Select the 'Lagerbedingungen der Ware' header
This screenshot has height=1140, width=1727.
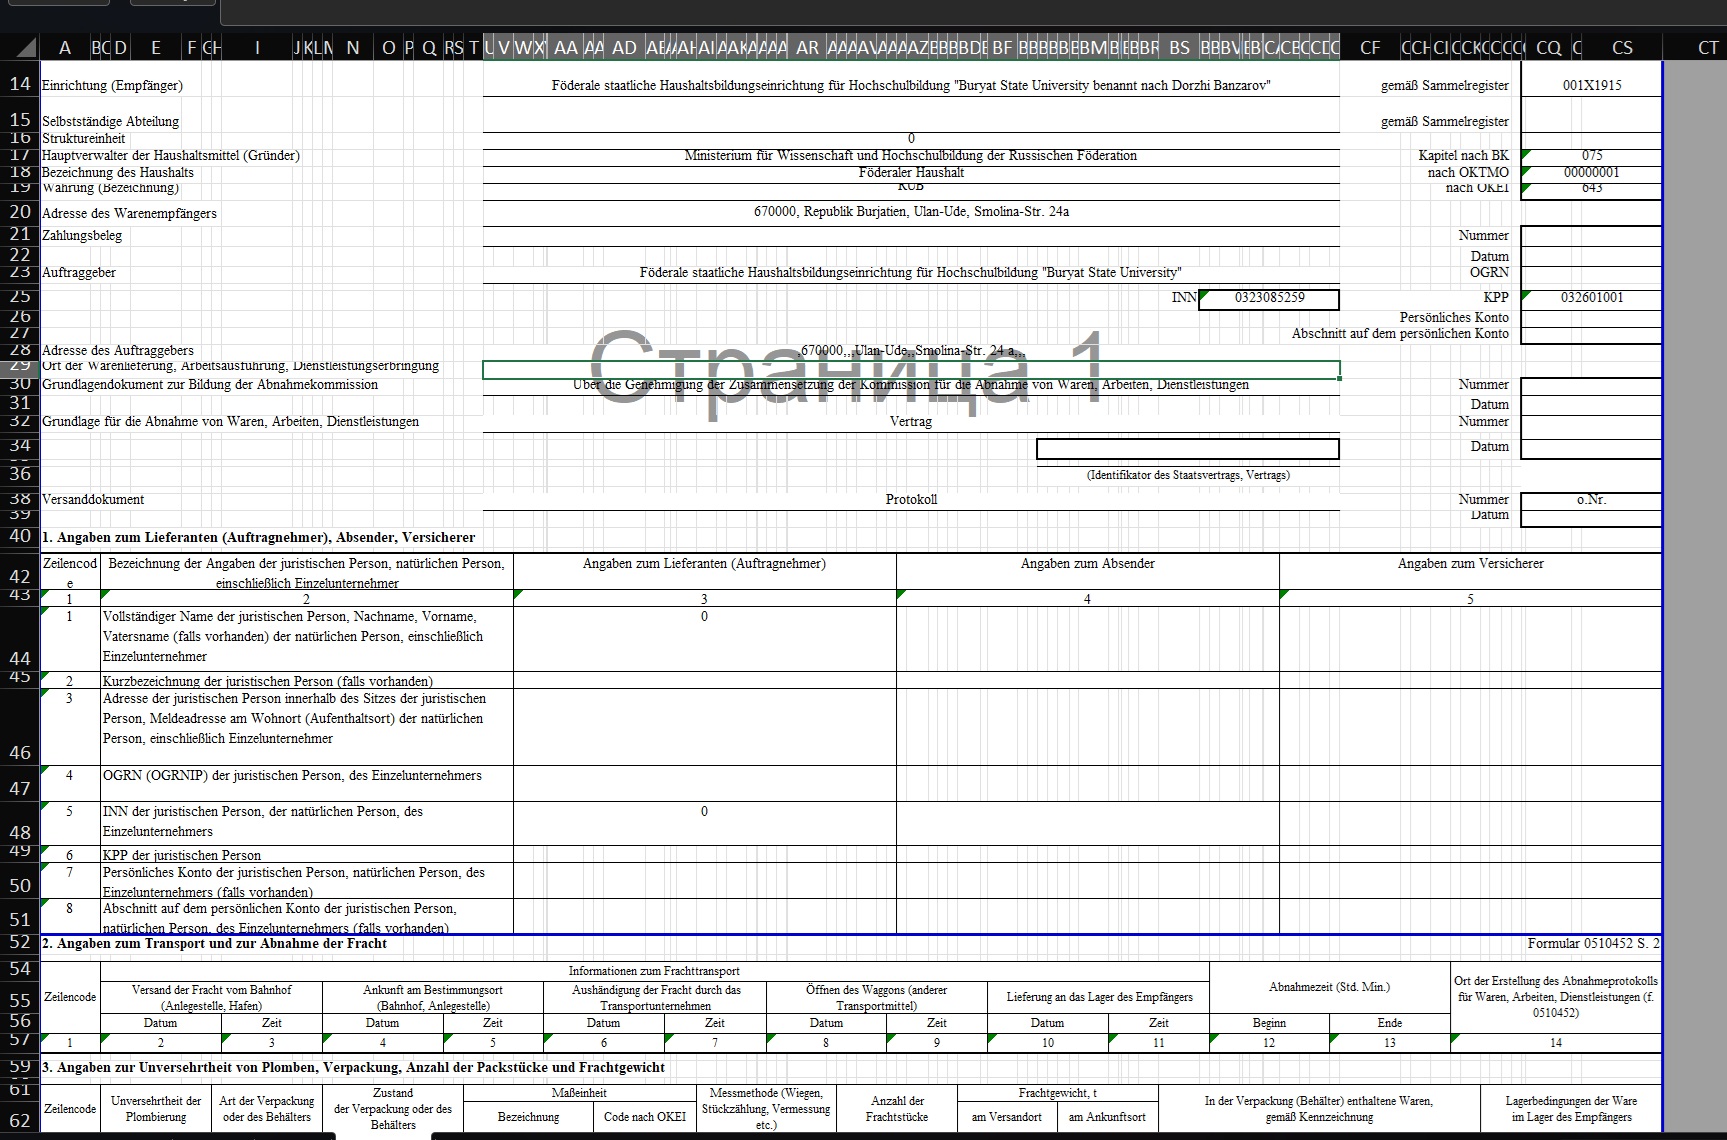click(1571, 1109)
